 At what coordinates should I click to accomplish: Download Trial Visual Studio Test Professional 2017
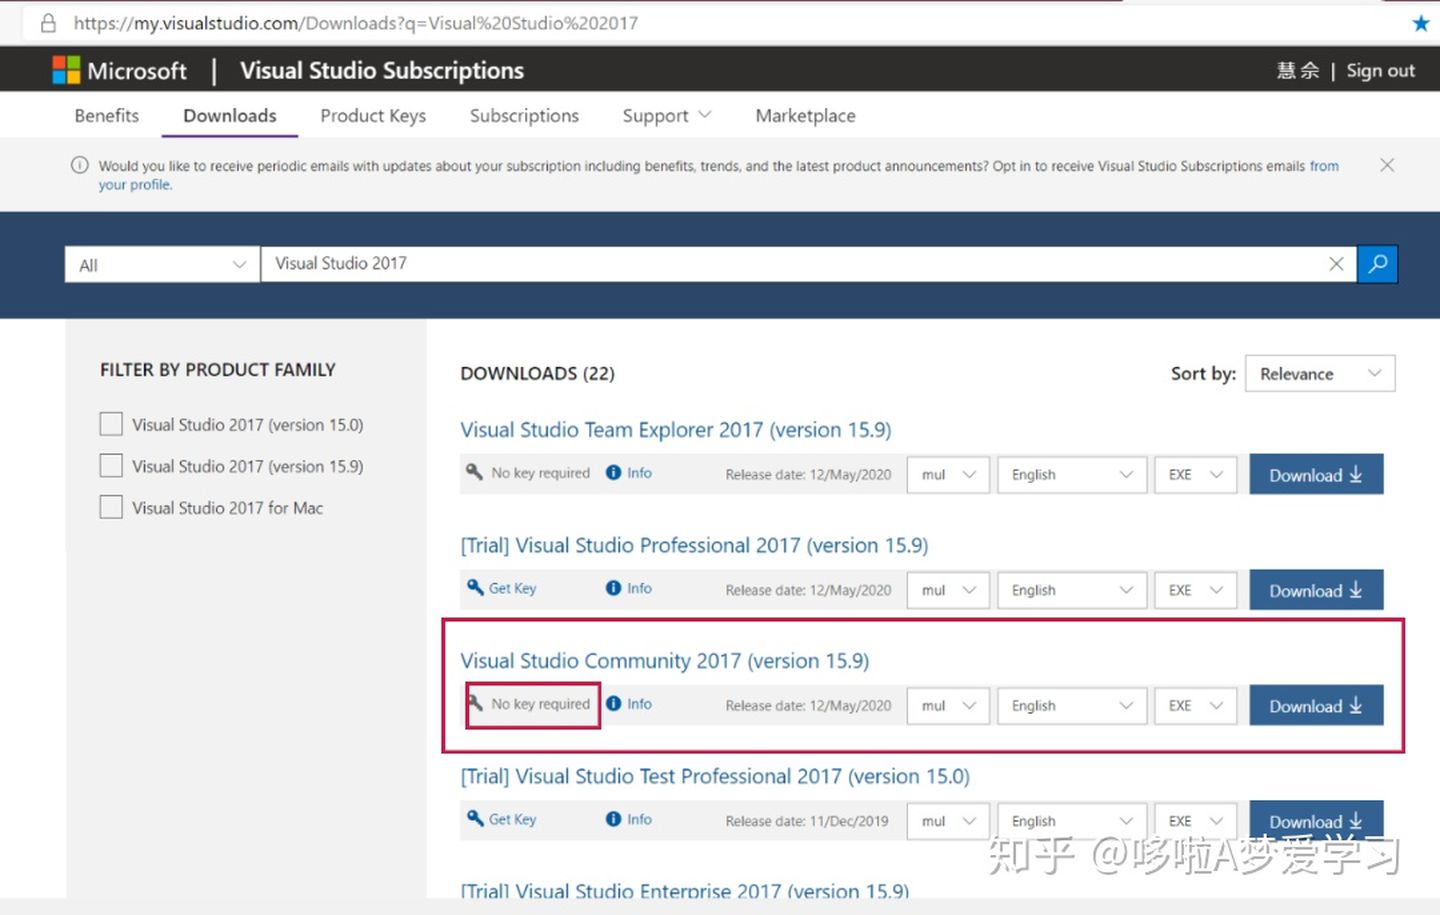click(x=1316, y=821)
